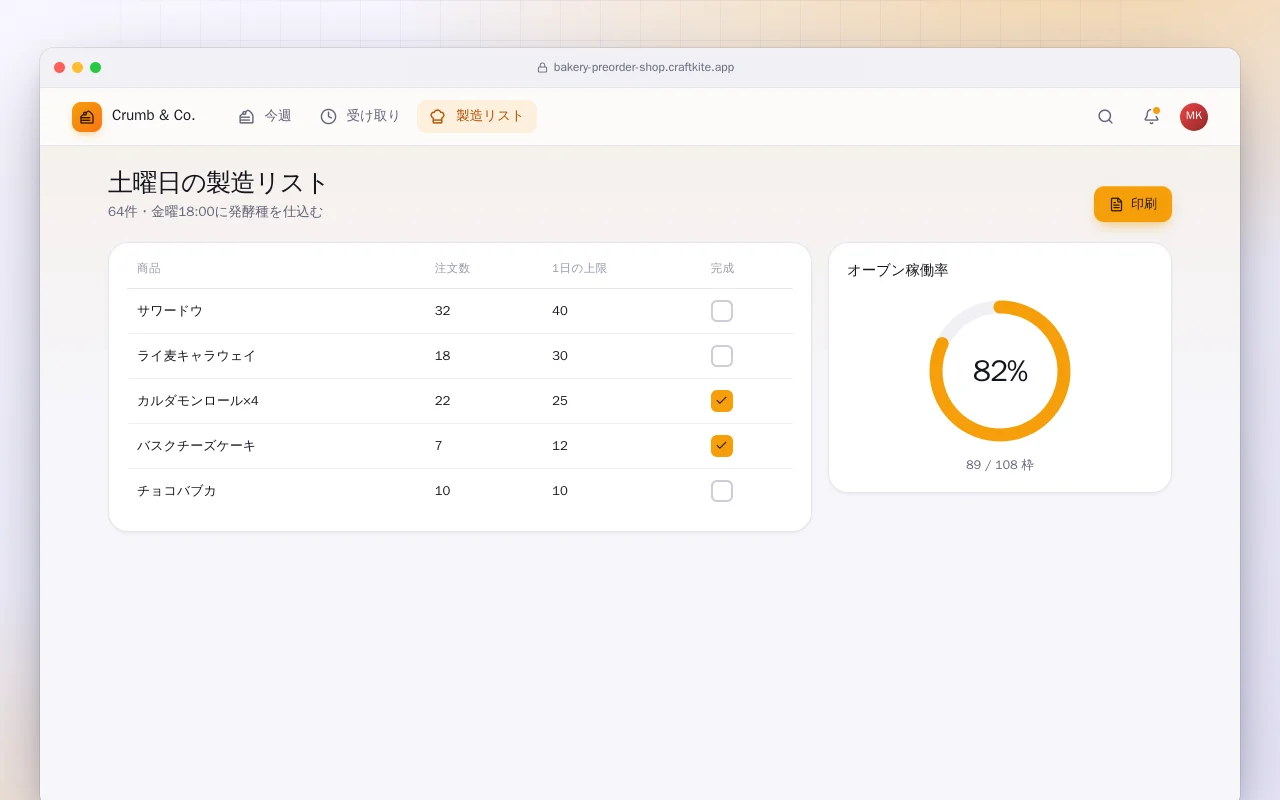Click the Crumb & Co. logo icon

click(87, 117)
